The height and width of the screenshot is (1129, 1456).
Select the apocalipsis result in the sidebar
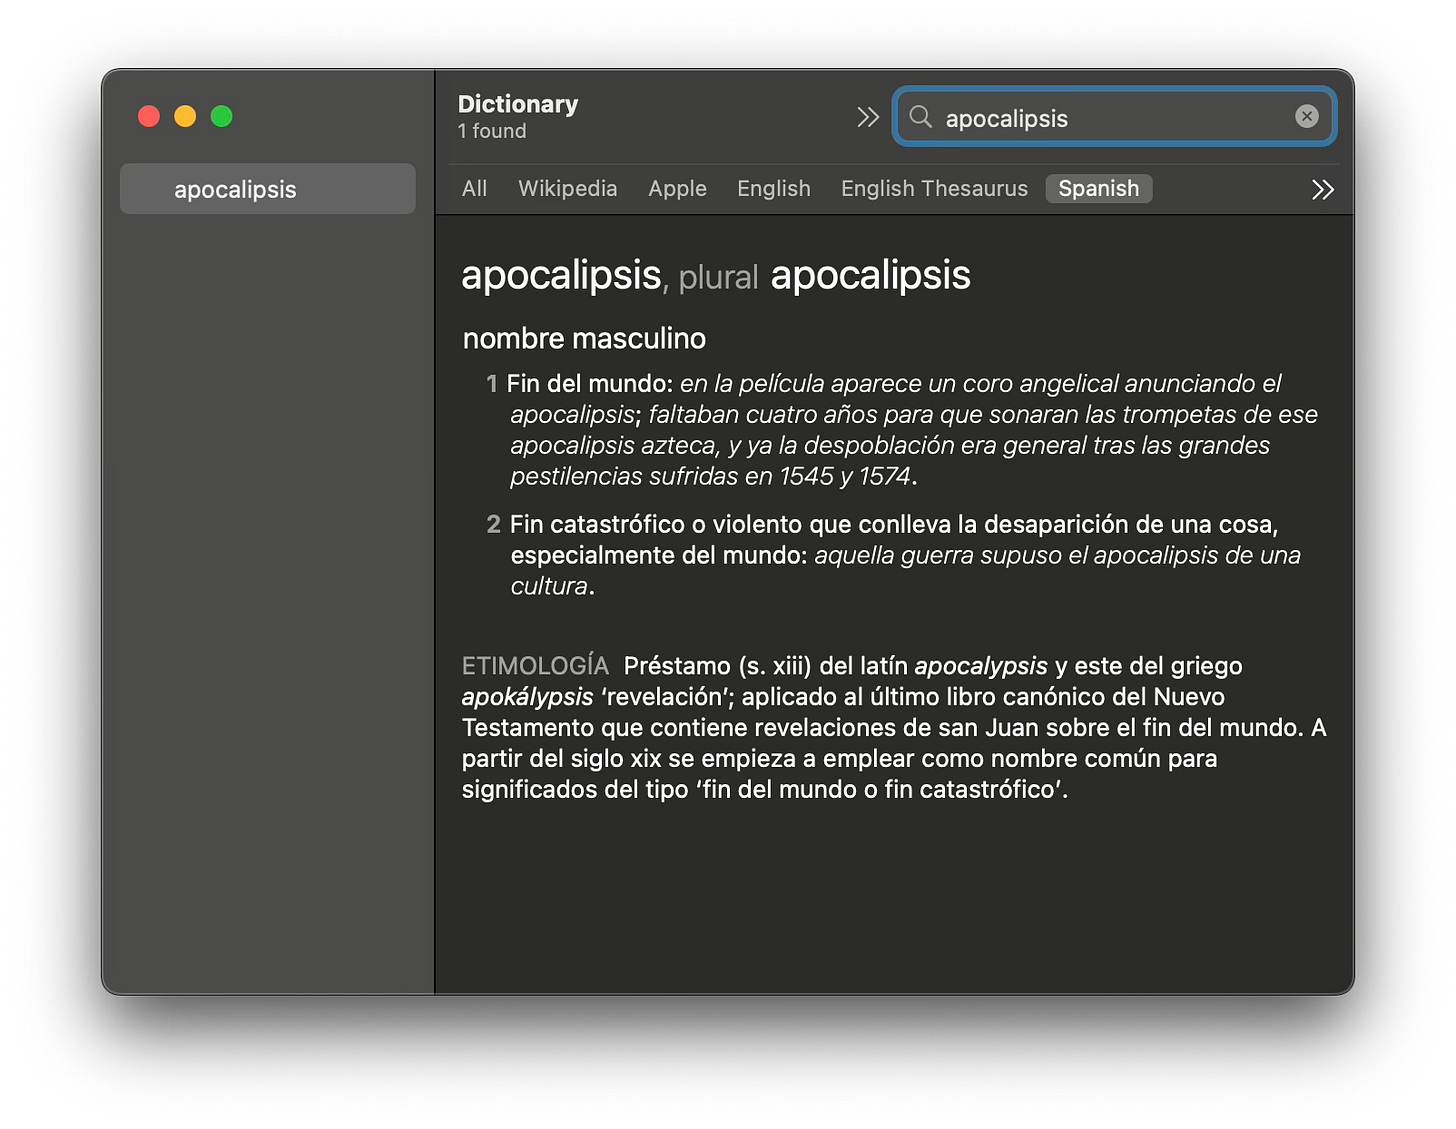pos(268,189)
